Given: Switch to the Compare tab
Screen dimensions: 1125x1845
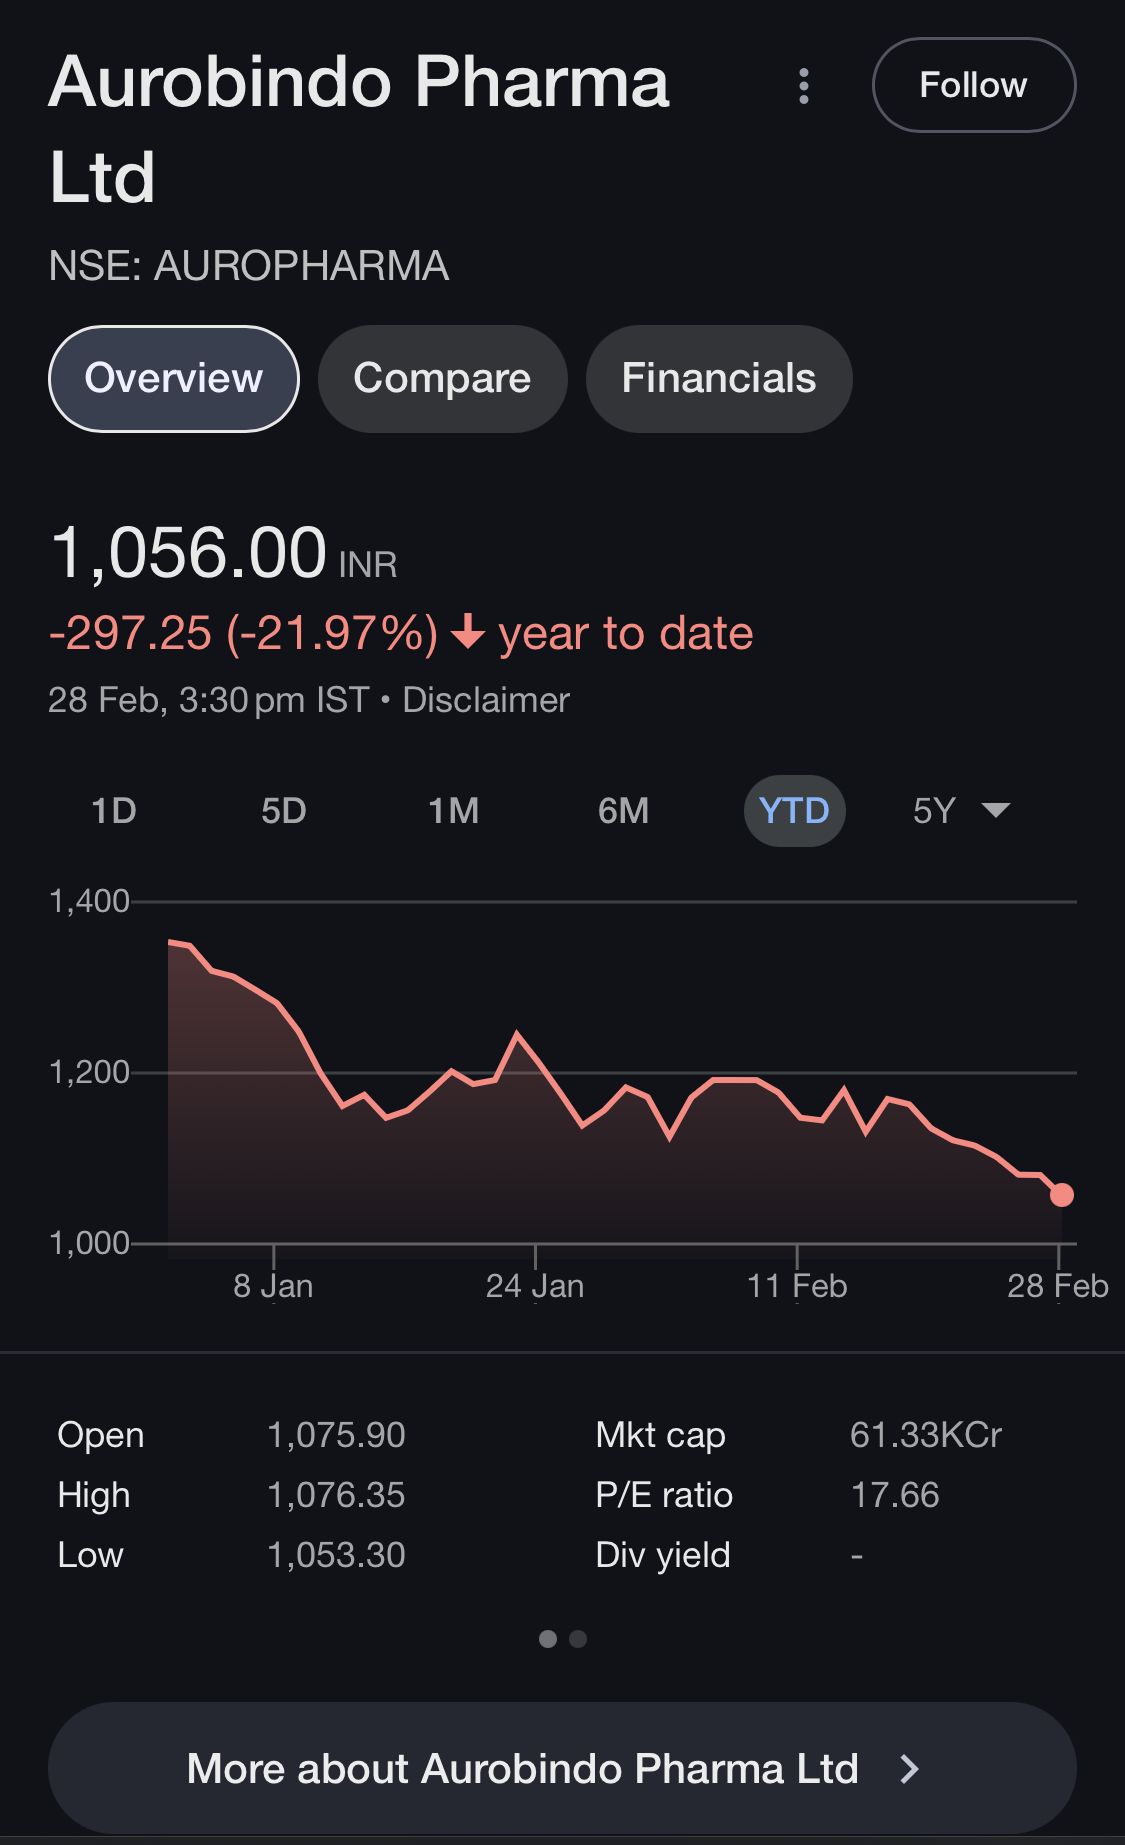Looking at the screenshot, I should tap(442, 379).
